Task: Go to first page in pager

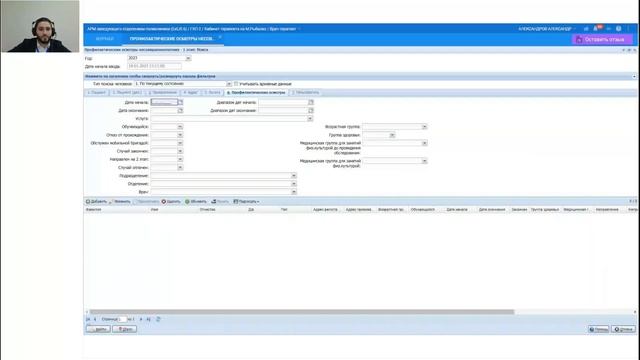Action: coord(88,319)
